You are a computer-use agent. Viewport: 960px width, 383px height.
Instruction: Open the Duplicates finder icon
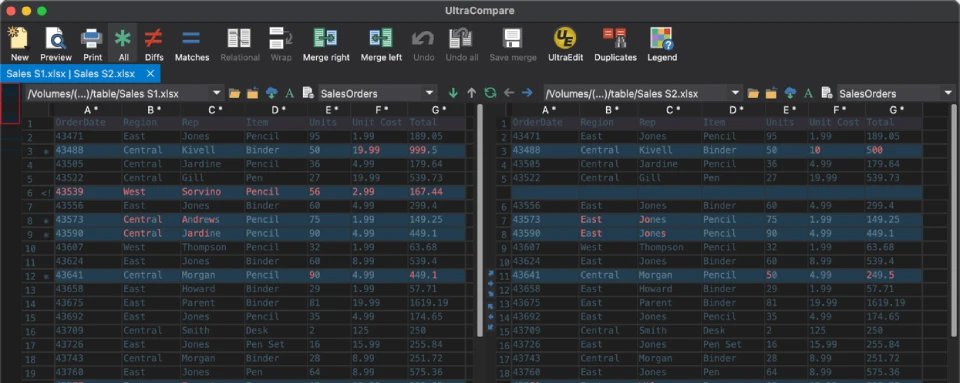tap(615, 43)
